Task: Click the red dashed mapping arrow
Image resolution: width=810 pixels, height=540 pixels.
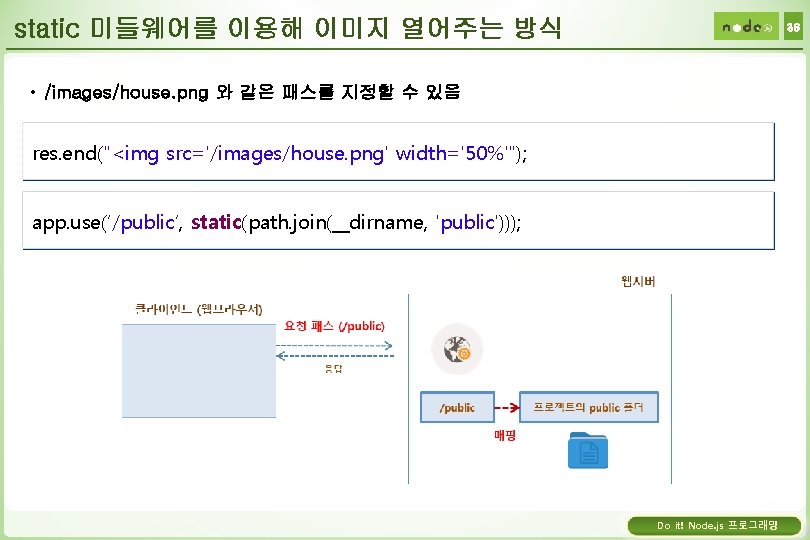Action: click(507, 408)
